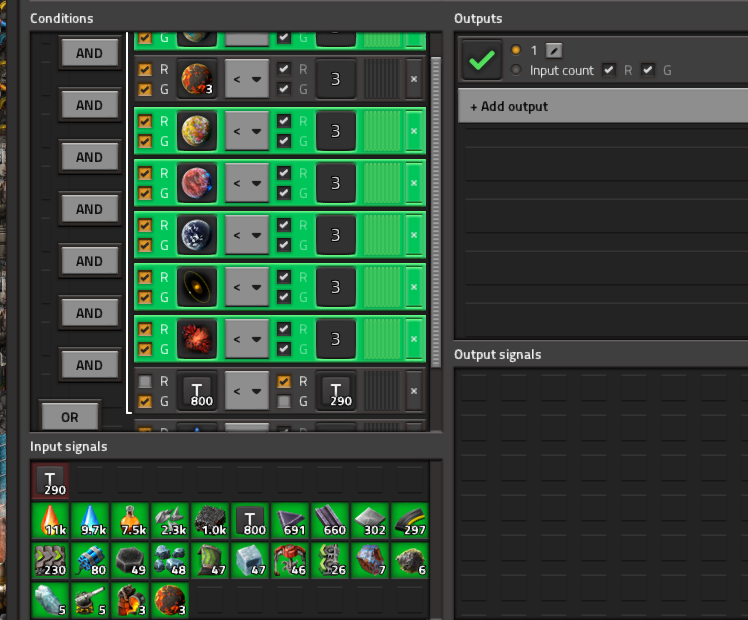This screenshot has height=620, width=748.
Task: Click the 7.5k flask signal in Input signals
Action: [130, 521]
